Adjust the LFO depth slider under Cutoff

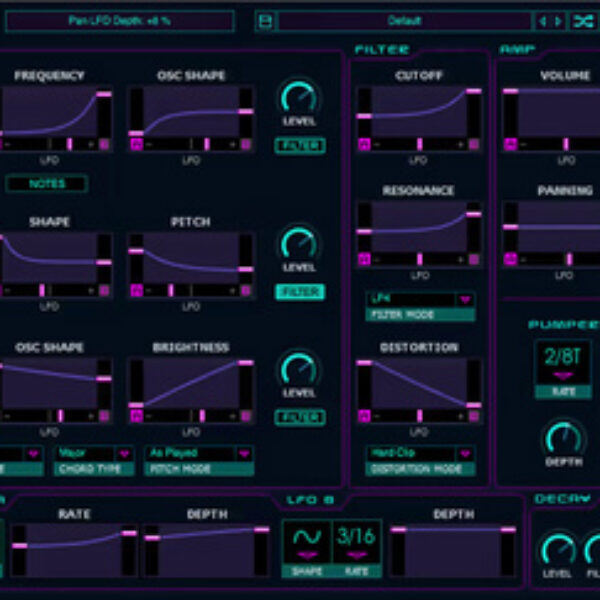(x=419, y=144)
